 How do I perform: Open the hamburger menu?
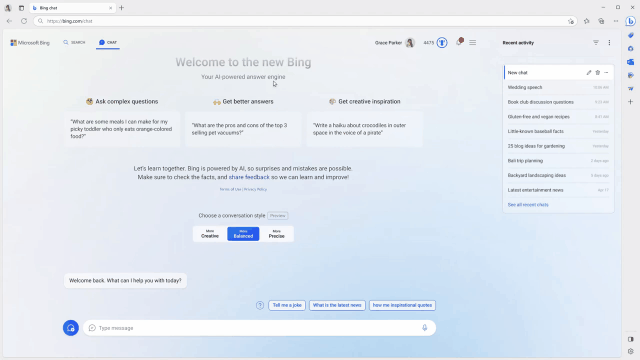tap(472, 42)
